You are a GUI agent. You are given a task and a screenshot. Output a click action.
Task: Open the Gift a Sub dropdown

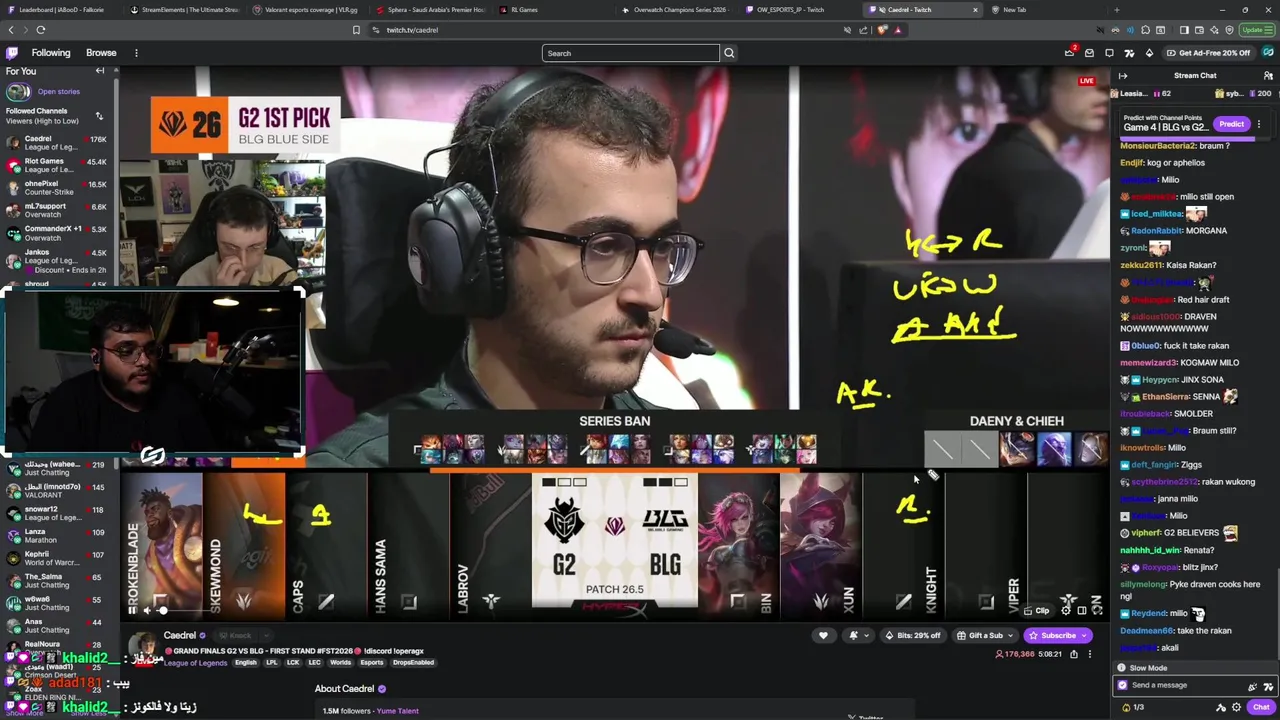click(983, 635)
